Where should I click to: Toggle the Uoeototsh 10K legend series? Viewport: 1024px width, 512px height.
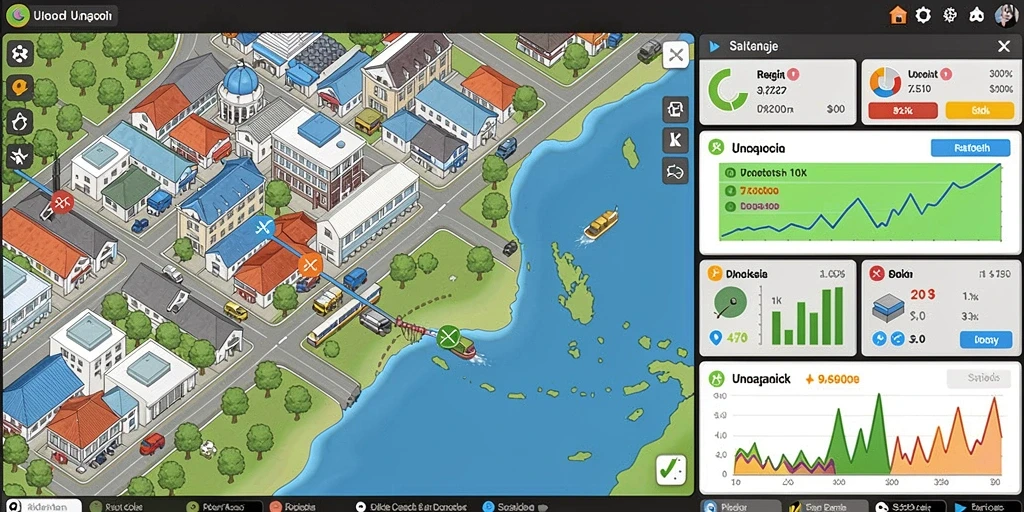tap(767, 174)
